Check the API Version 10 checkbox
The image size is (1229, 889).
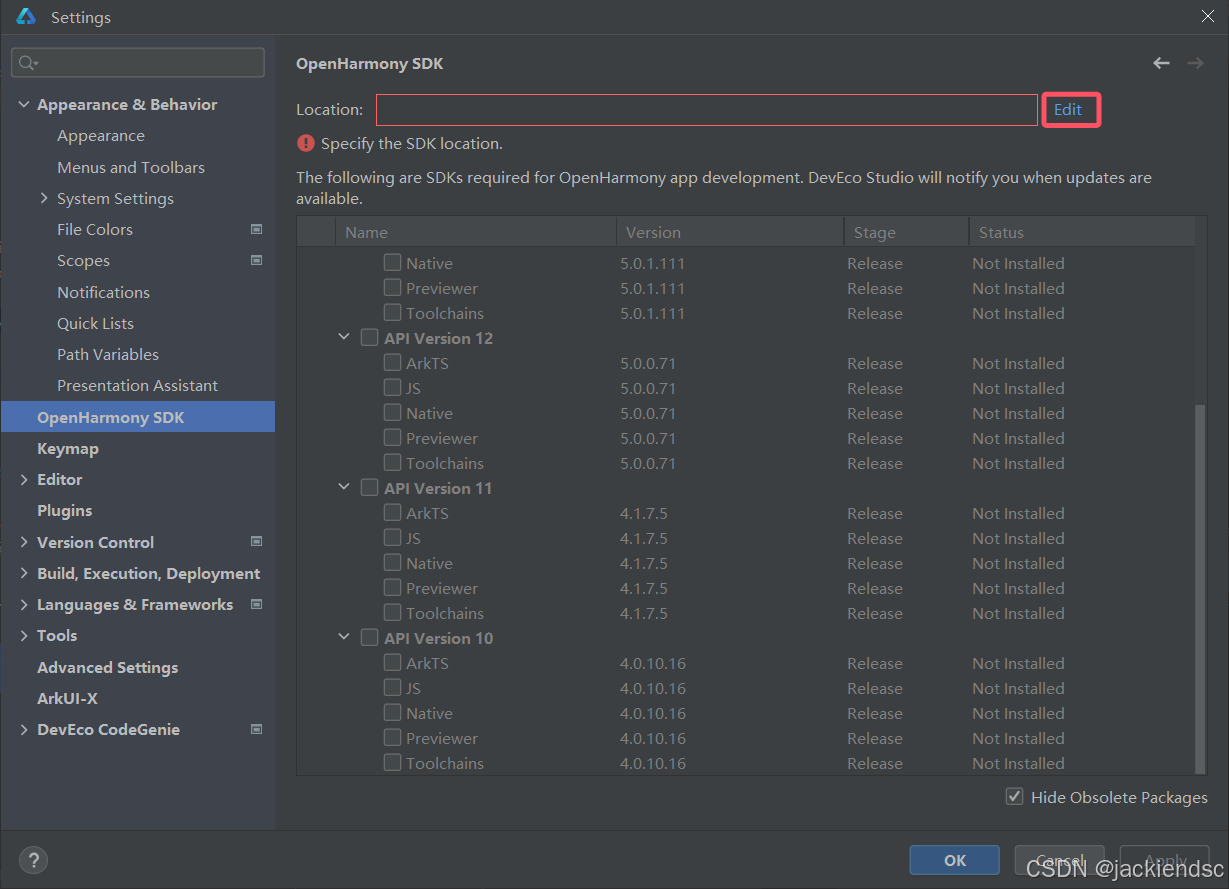tap(370, 638)
